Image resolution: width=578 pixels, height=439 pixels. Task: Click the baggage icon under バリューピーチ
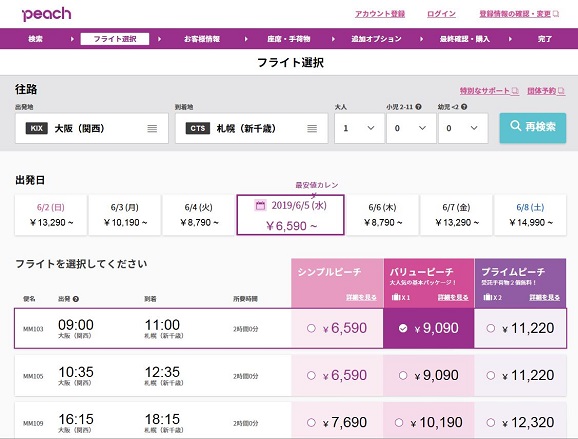pos(396,297)
